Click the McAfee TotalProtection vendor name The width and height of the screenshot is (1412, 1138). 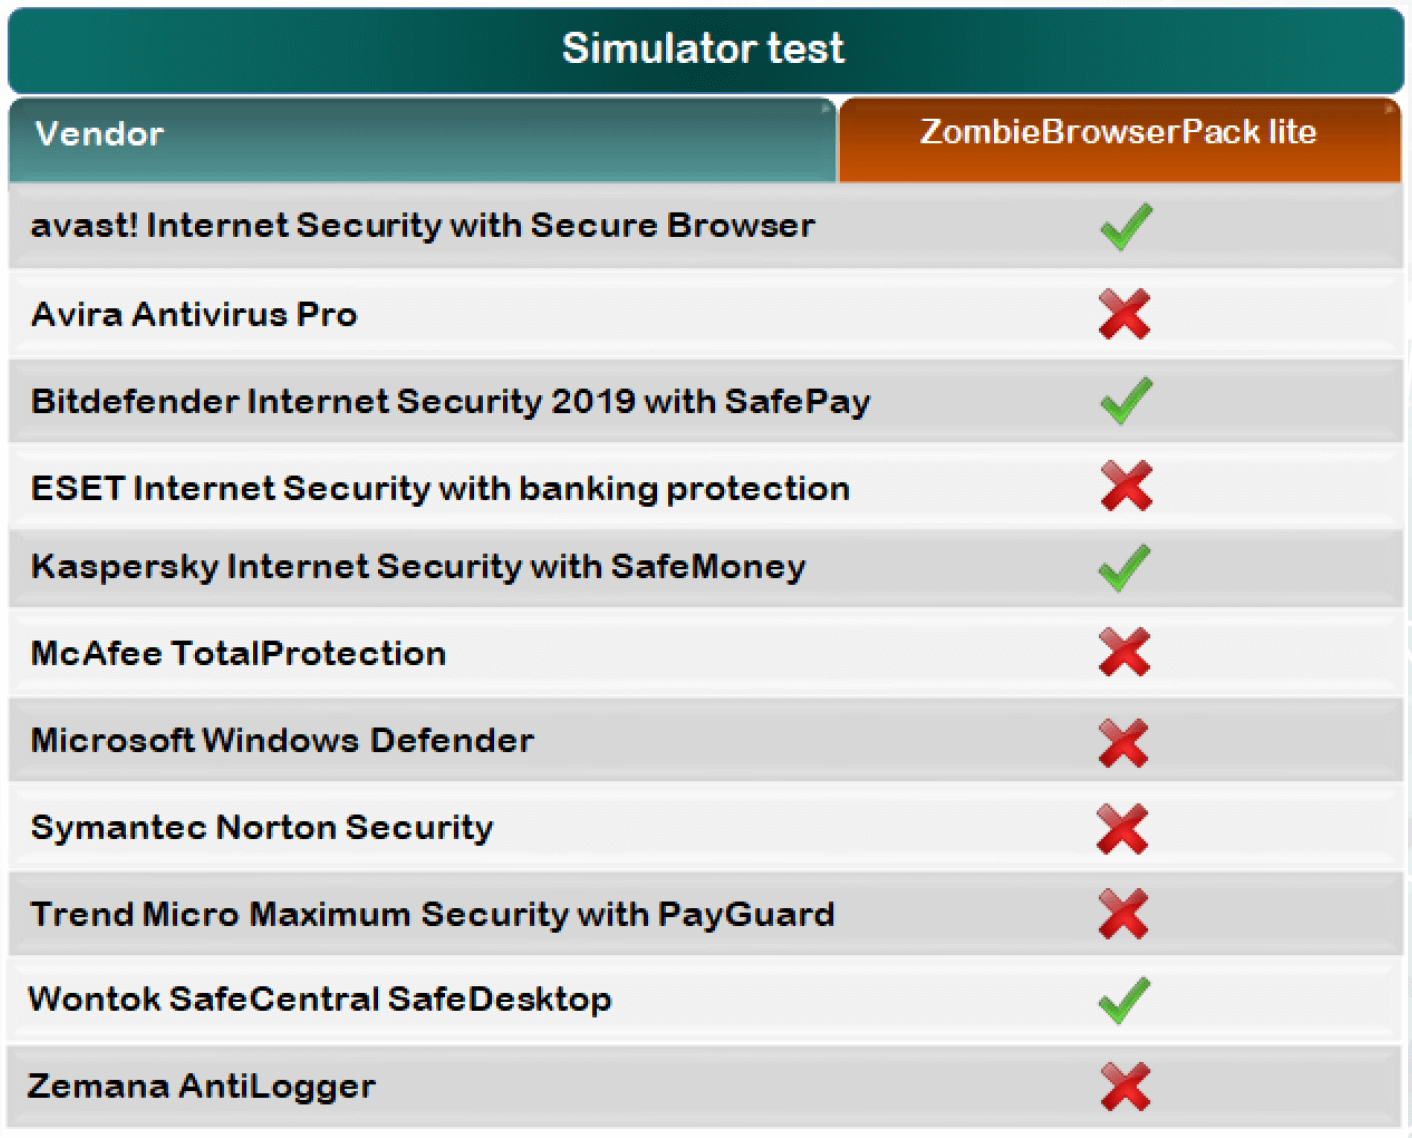(x=238, y=654)
